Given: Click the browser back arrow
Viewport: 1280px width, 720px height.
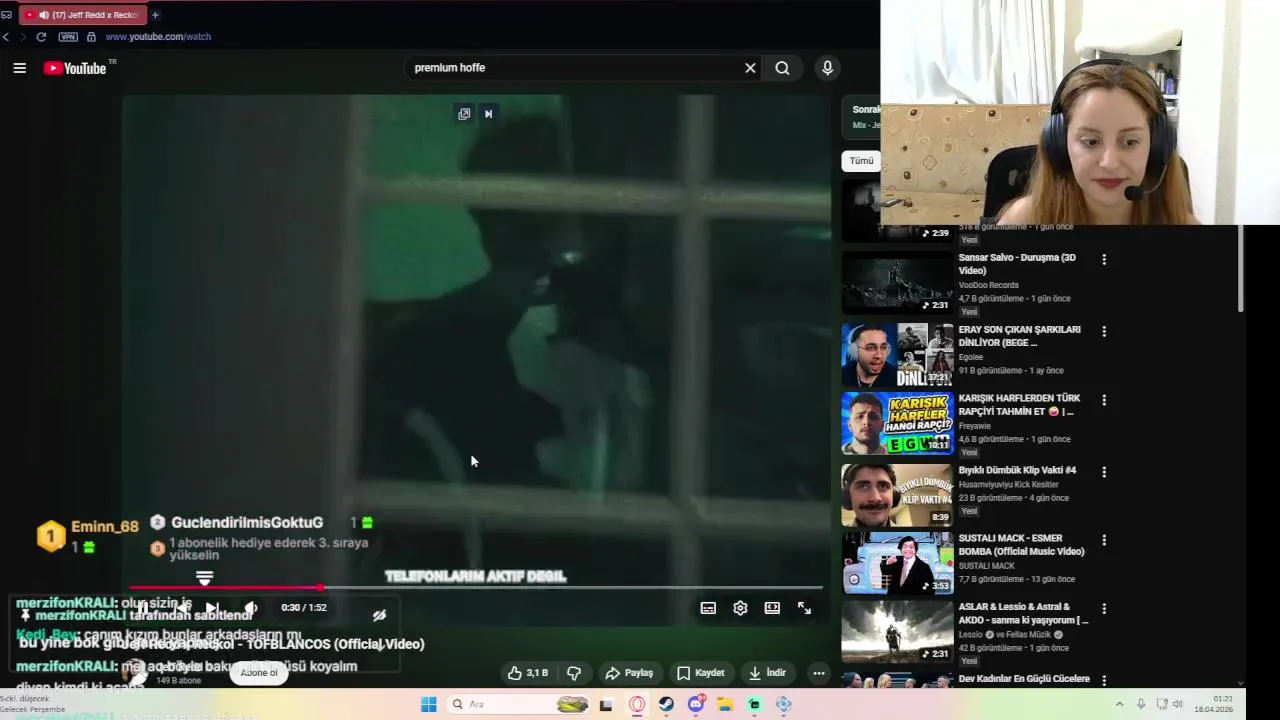Looking at the screenshot, I should tap(6, 37).
